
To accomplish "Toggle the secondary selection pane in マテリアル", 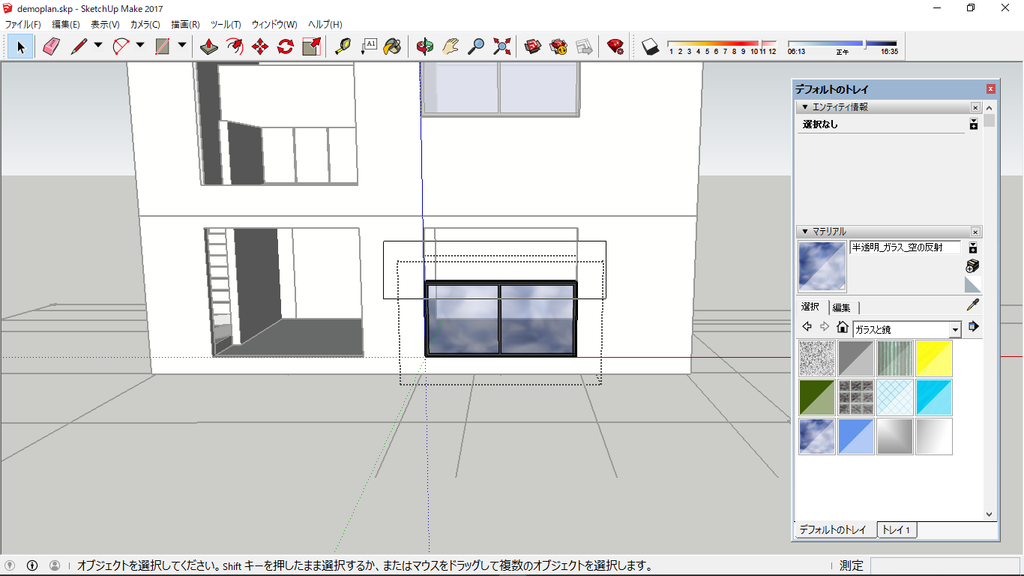I will pos(973,248).
